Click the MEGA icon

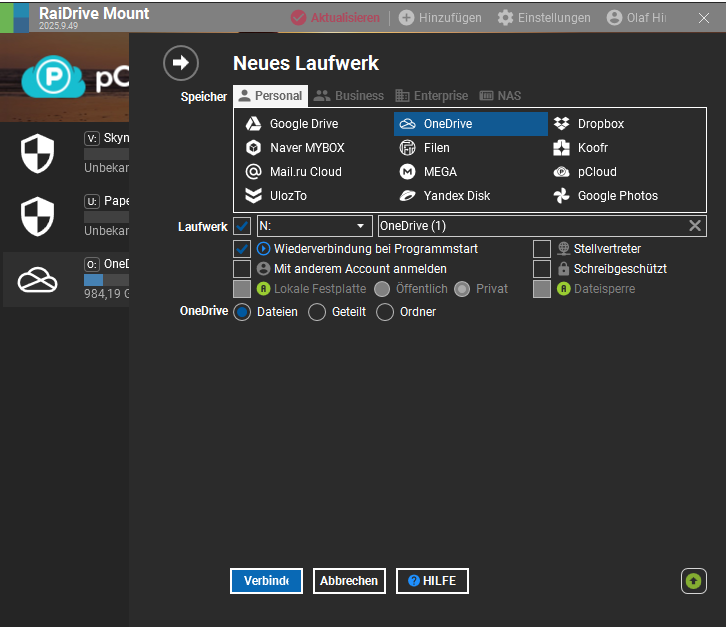click(x=407, y=172)
